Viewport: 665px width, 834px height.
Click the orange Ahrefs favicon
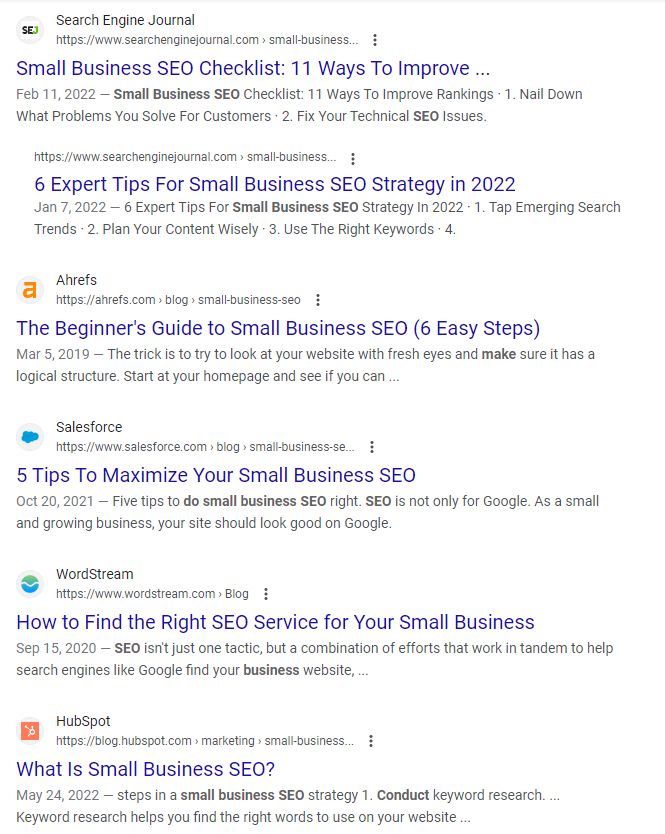[x=30, y=290]
